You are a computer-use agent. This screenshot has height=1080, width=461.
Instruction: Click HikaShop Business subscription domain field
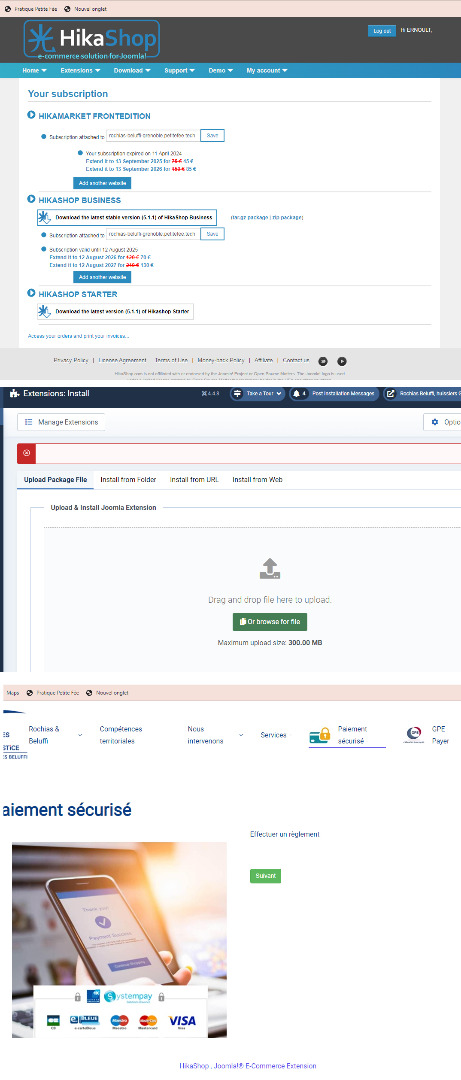(x=152, y=234)
